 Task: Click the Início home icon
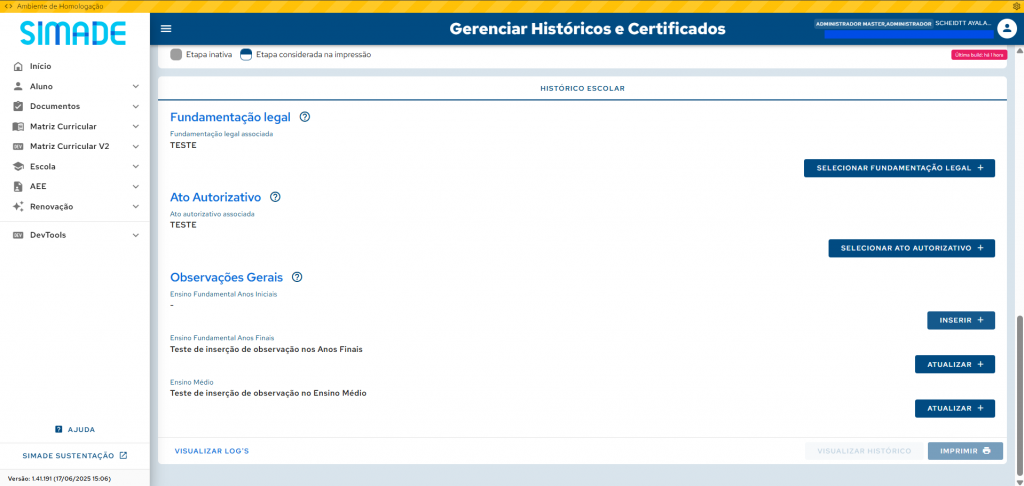point(18,66)
